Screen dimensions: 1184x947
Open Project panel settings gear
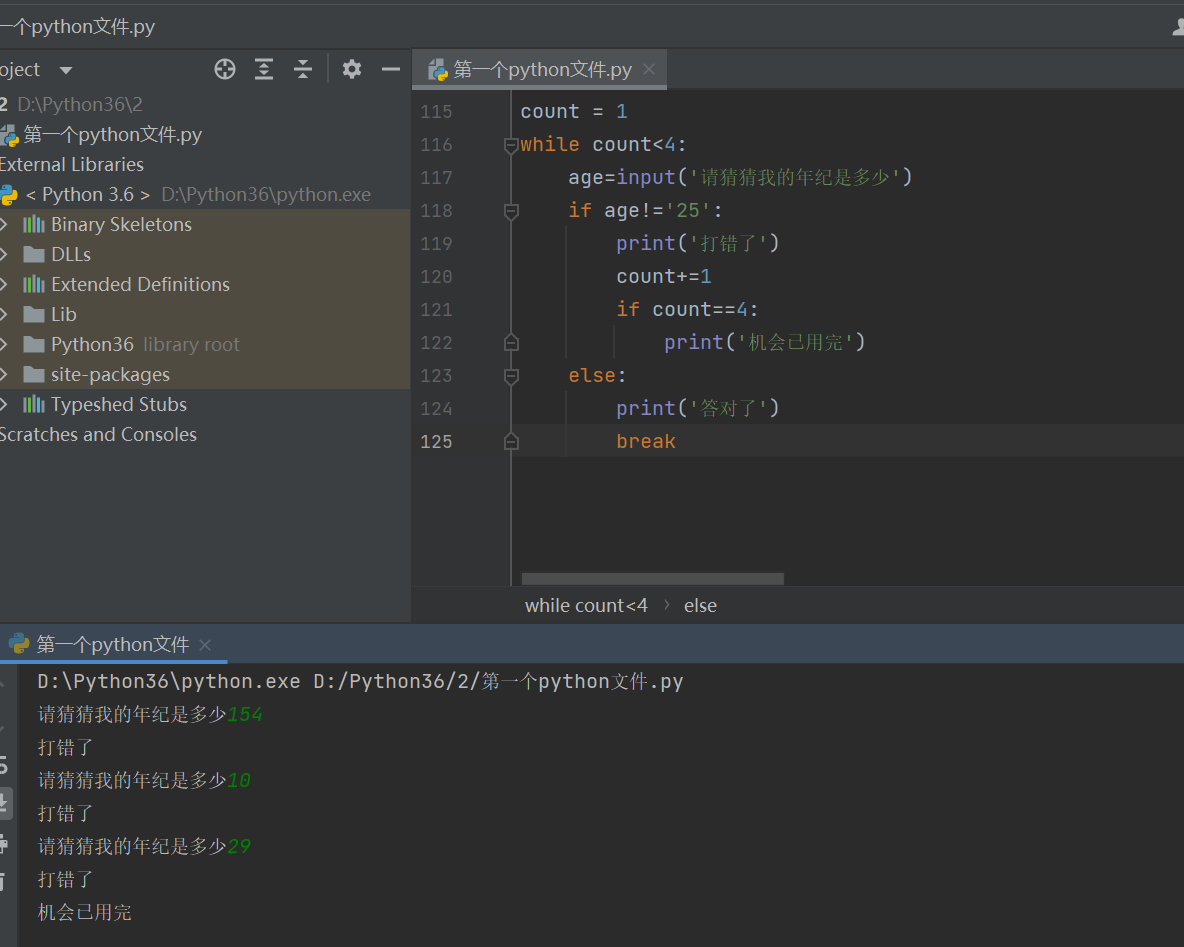351,69
